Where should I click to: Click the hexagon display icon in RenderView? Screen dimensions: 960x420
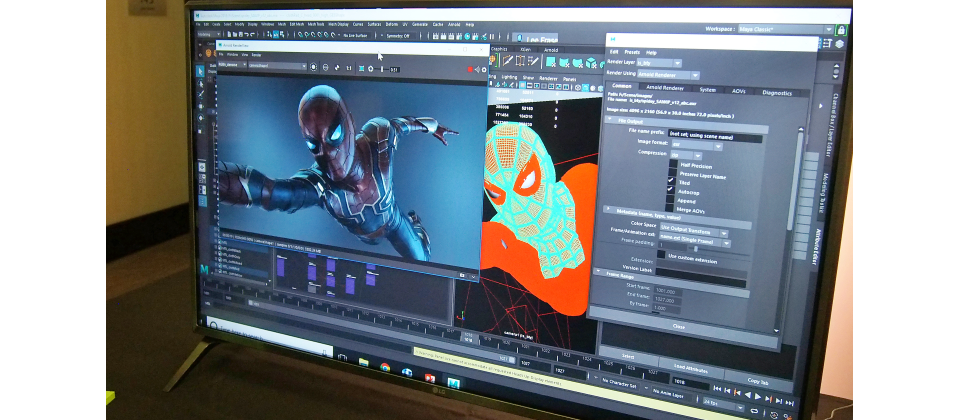313,67
